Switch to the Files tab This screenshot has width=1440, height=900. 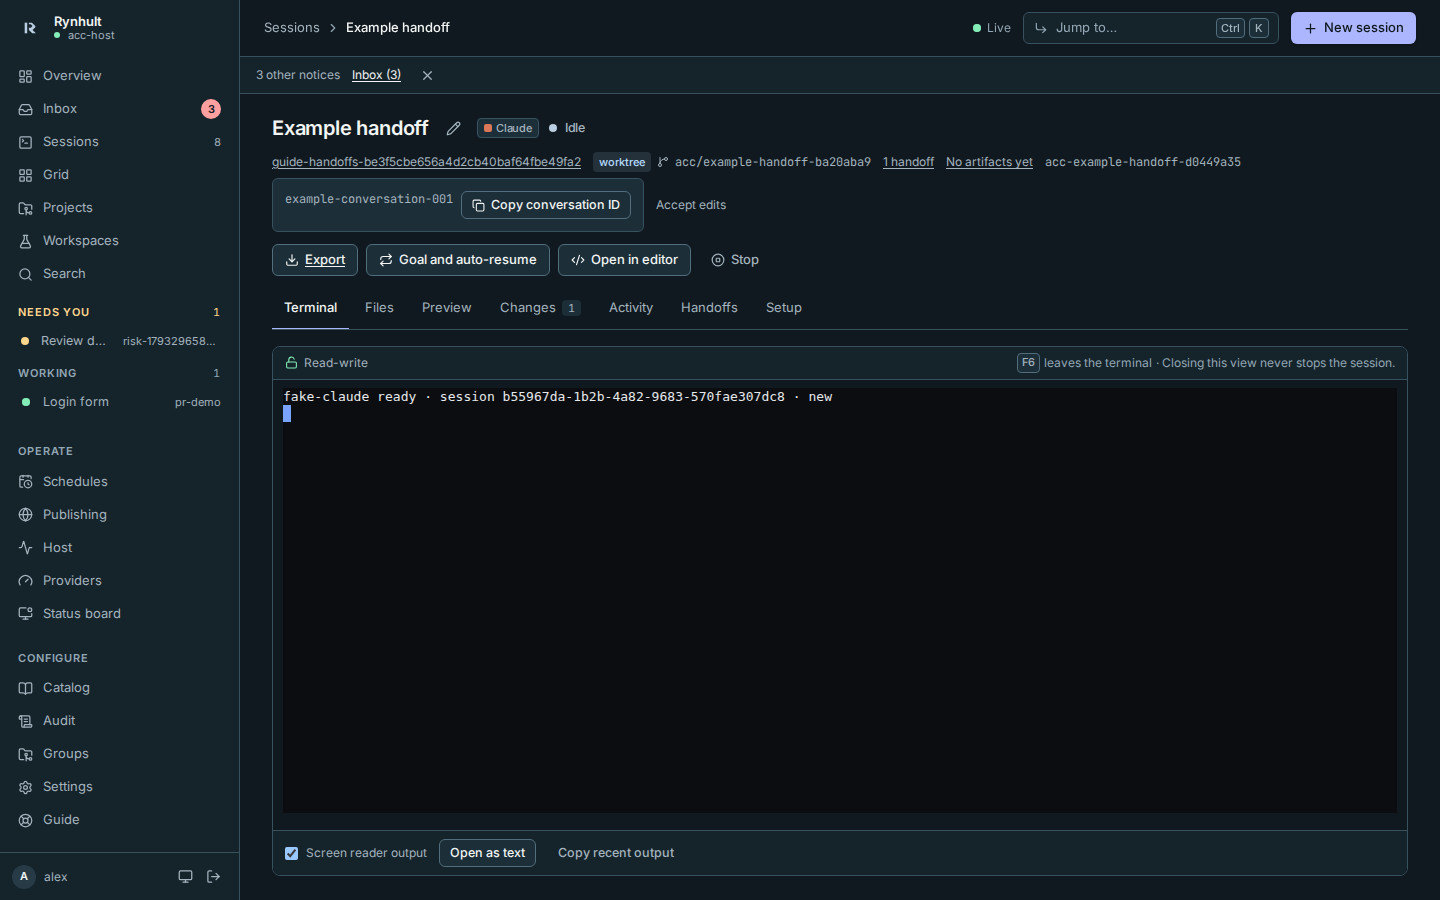[x=379, y=308]
